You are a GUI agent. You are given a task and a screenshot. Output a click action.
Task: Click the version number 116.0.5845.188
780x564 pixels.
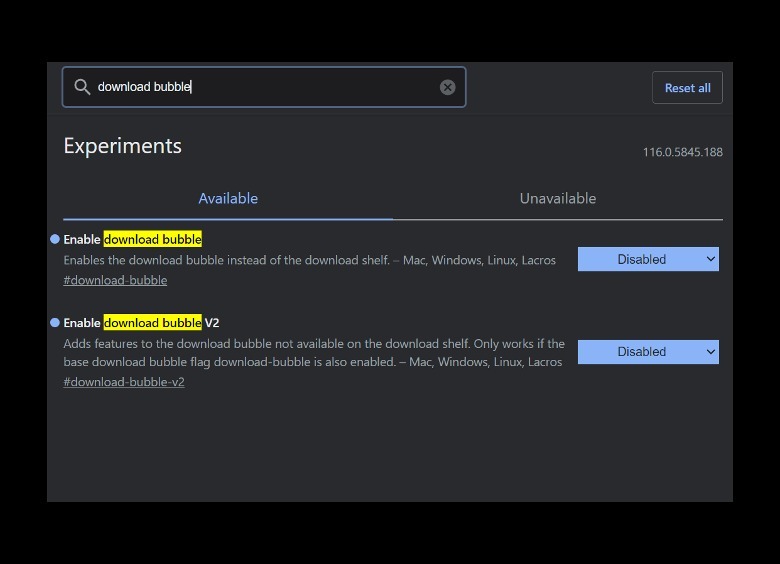tap(682, 152)
